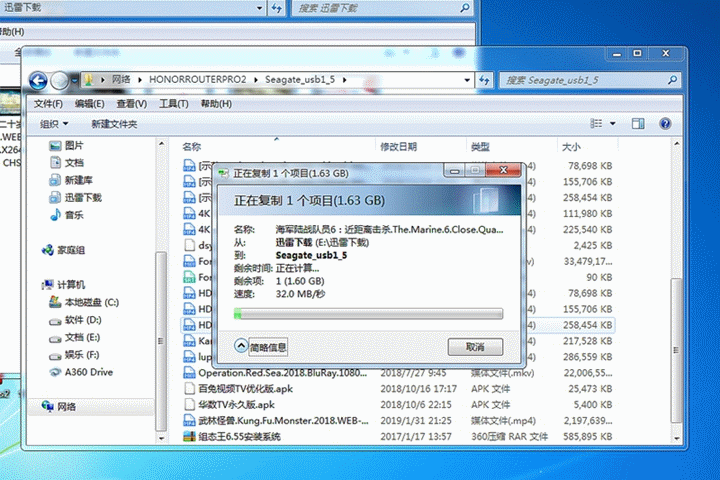
Task: Click the file list vertical scrollbar
Action: 676,349
